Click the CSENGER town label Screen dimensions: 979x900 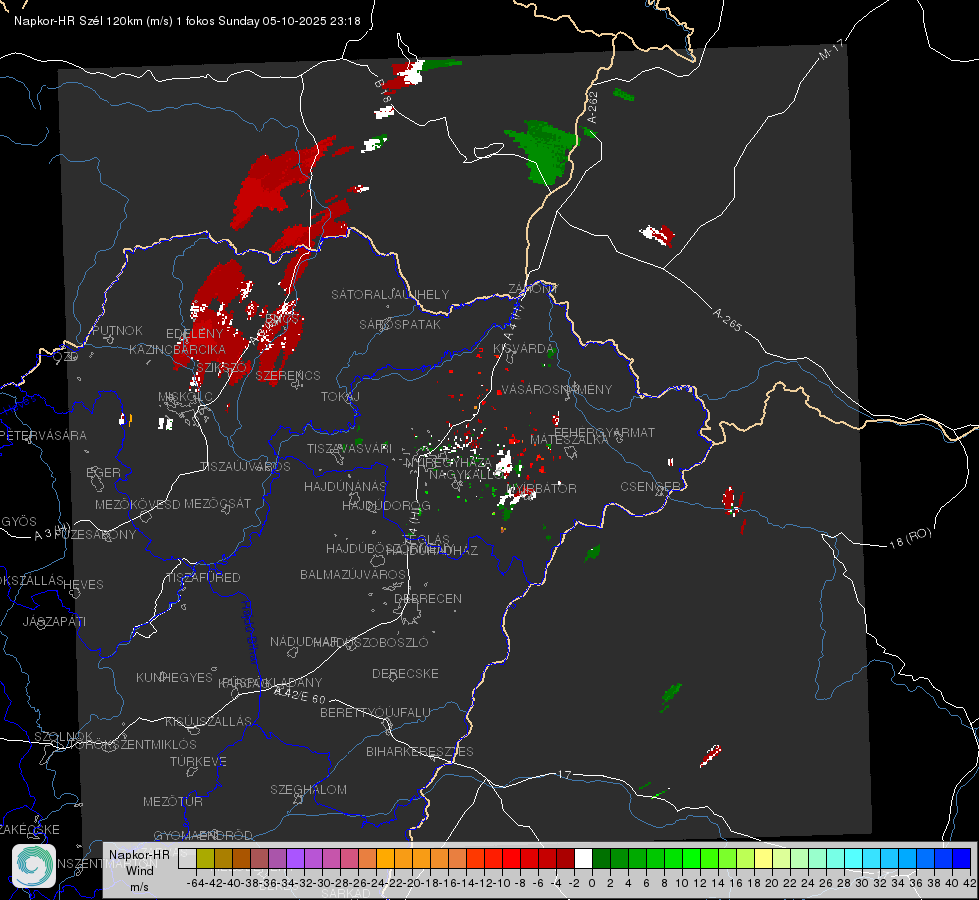650,487
